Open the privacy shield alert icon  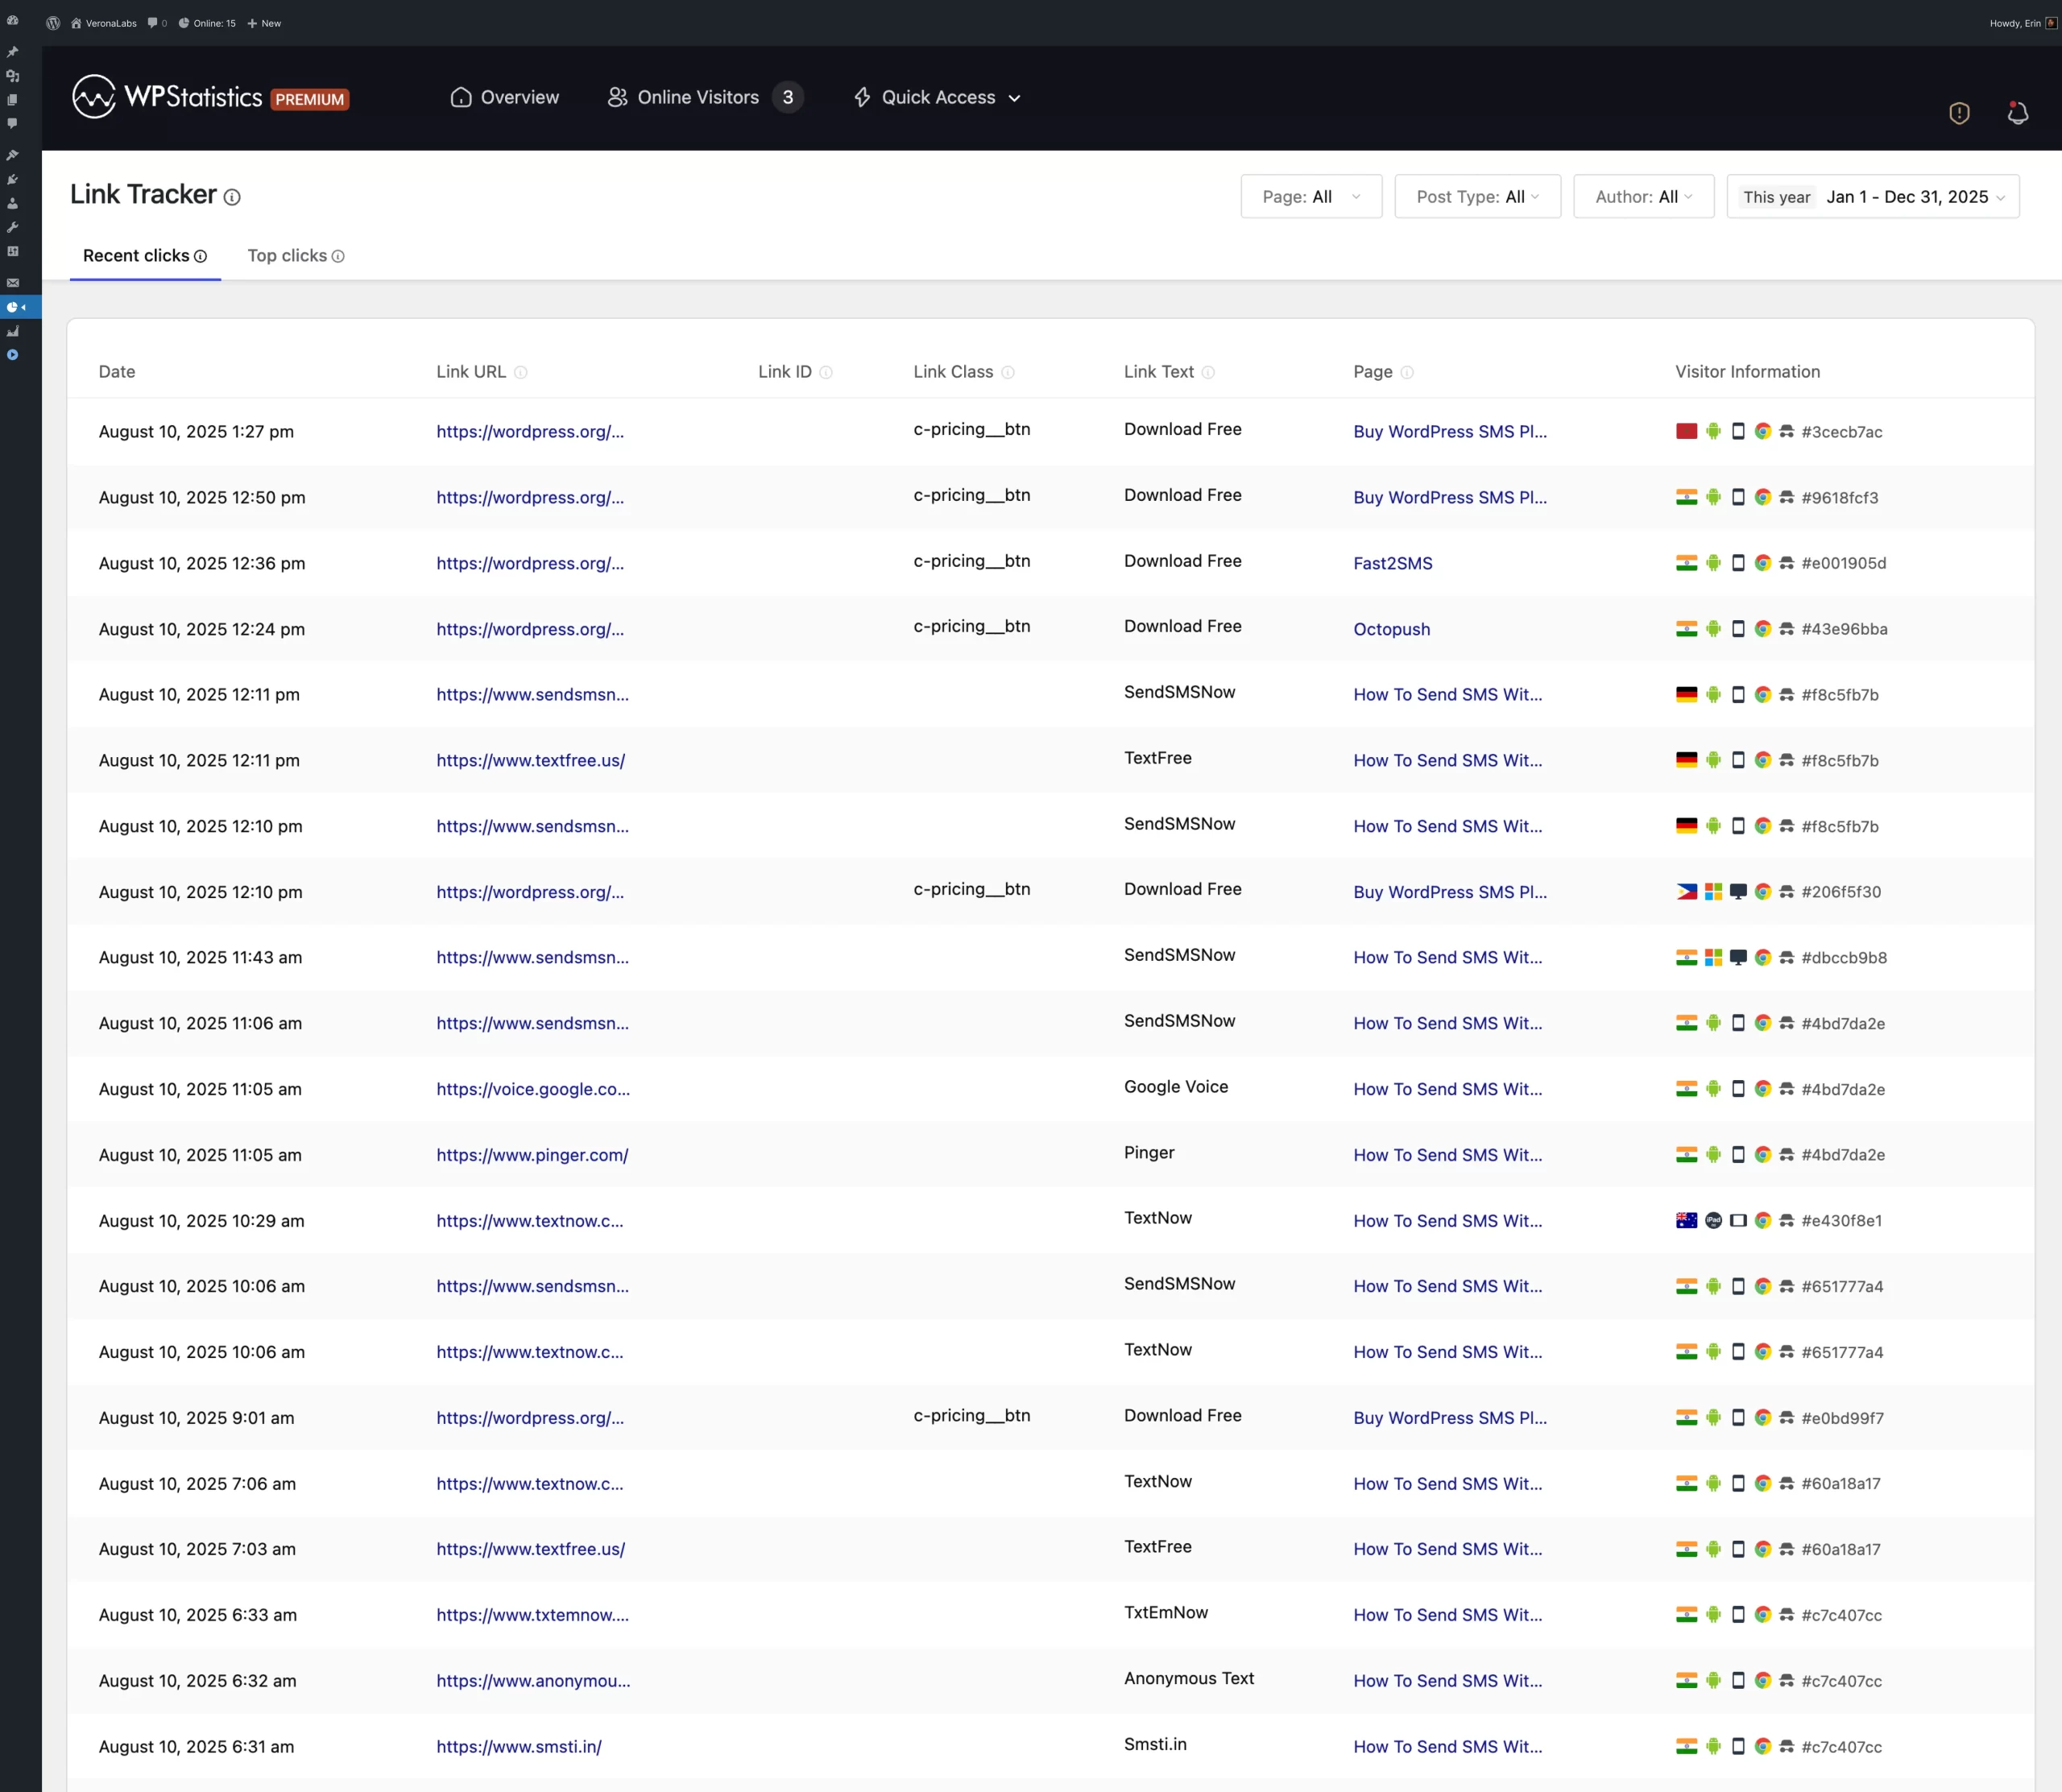[x=1959, y=113]
